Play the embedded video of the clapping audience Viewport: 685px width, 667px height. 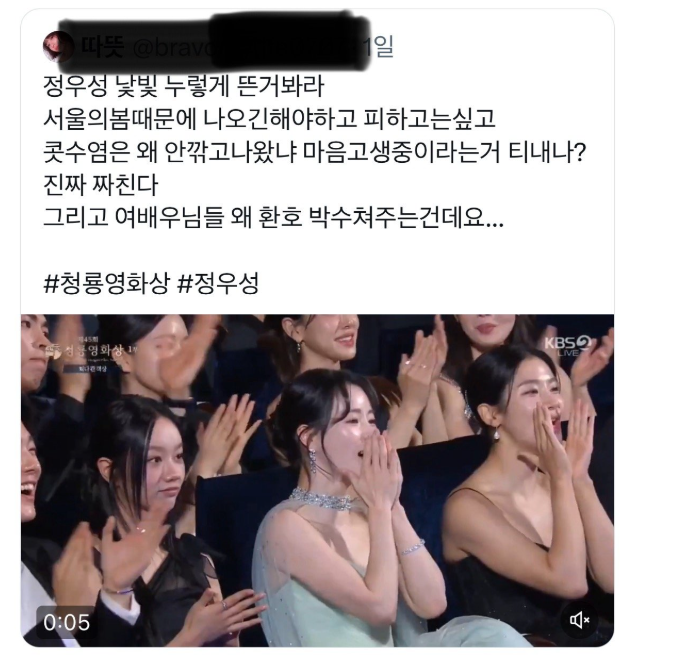(317, 480)
